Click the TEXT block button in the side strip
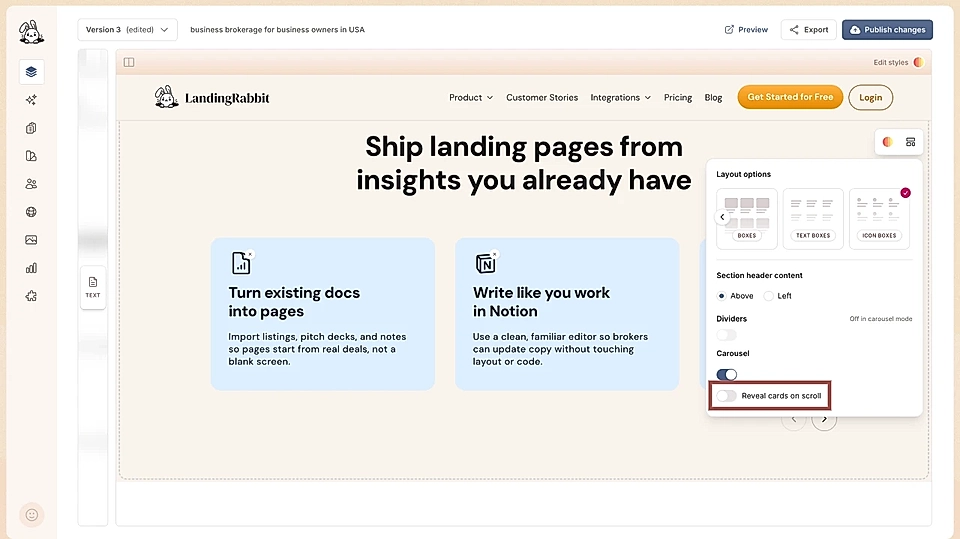960x539 pixels. pyautogui.click(x=93, y=287)
